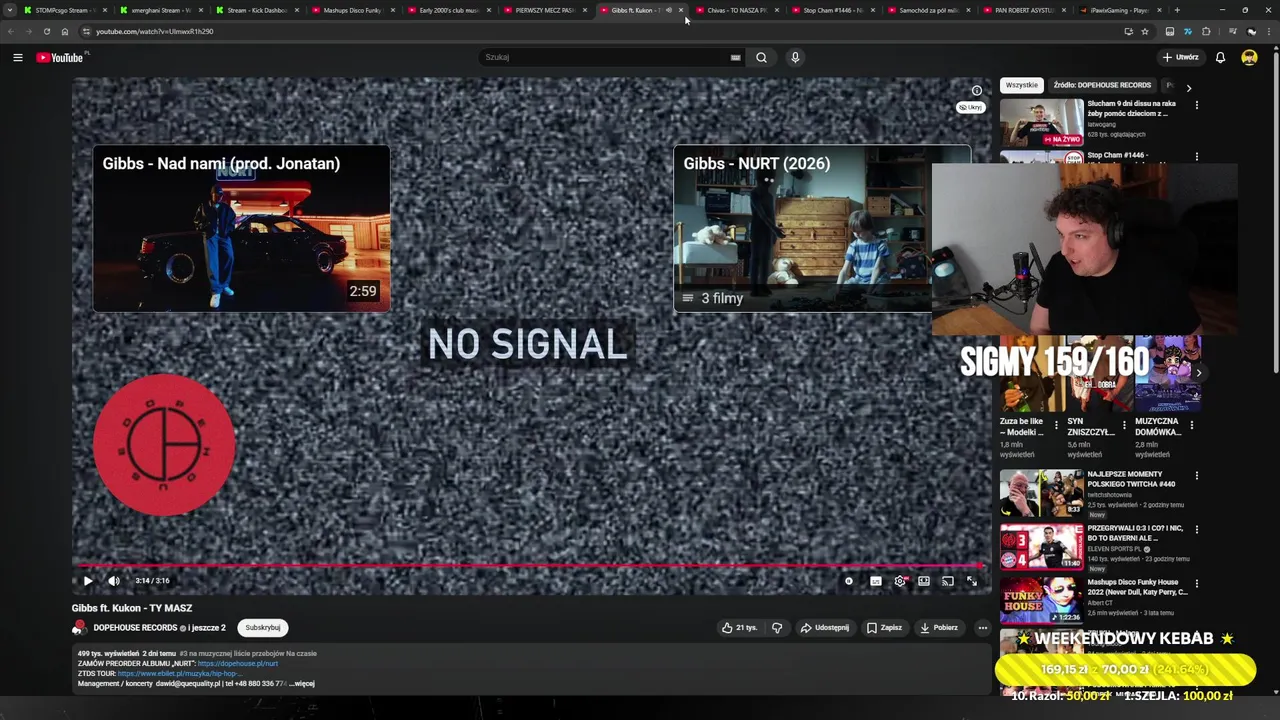Subscribe with the Subskrybuj button
1280x720 pixels.
[x=263, y=628]
